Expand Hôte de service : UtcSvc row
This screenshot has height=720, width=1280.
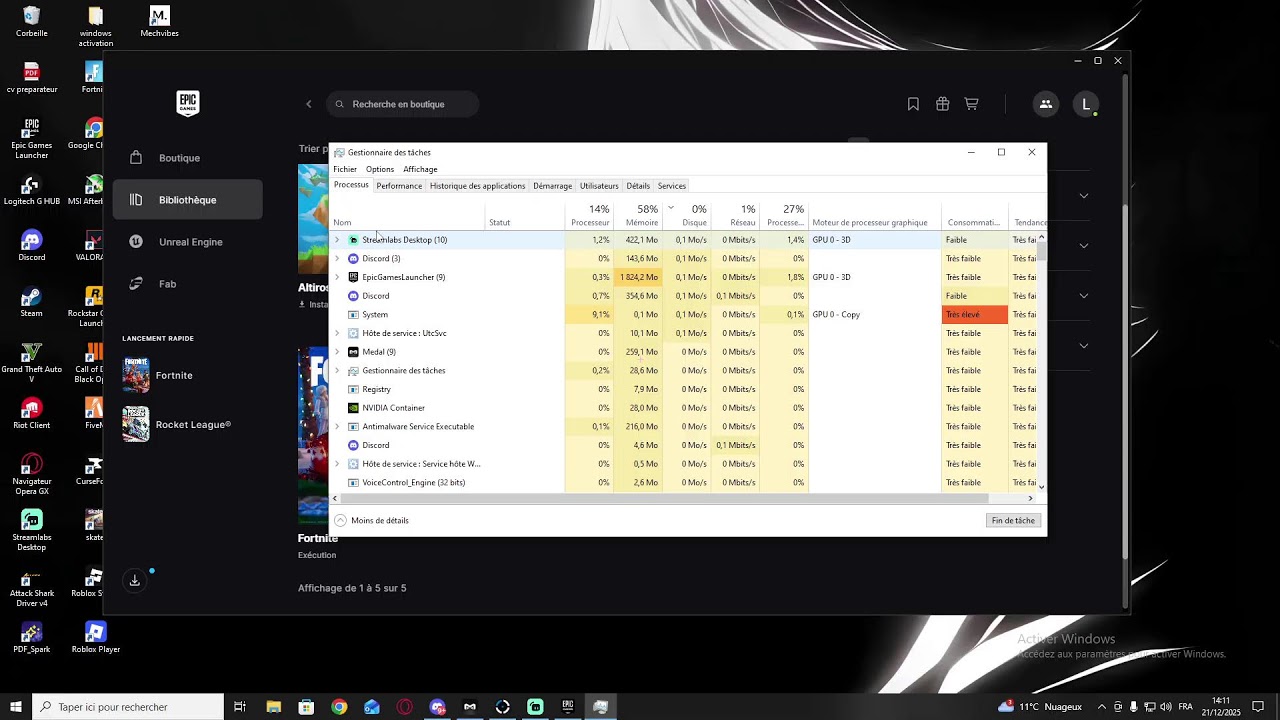click(x=337, y=333)
